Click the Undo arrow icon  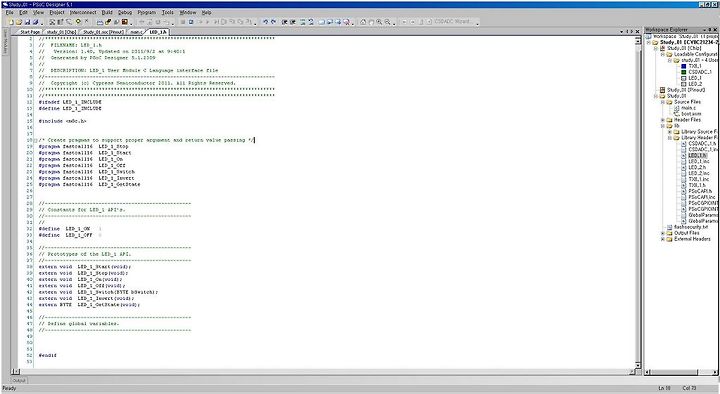pyautogui.click(x=265, y=22)
